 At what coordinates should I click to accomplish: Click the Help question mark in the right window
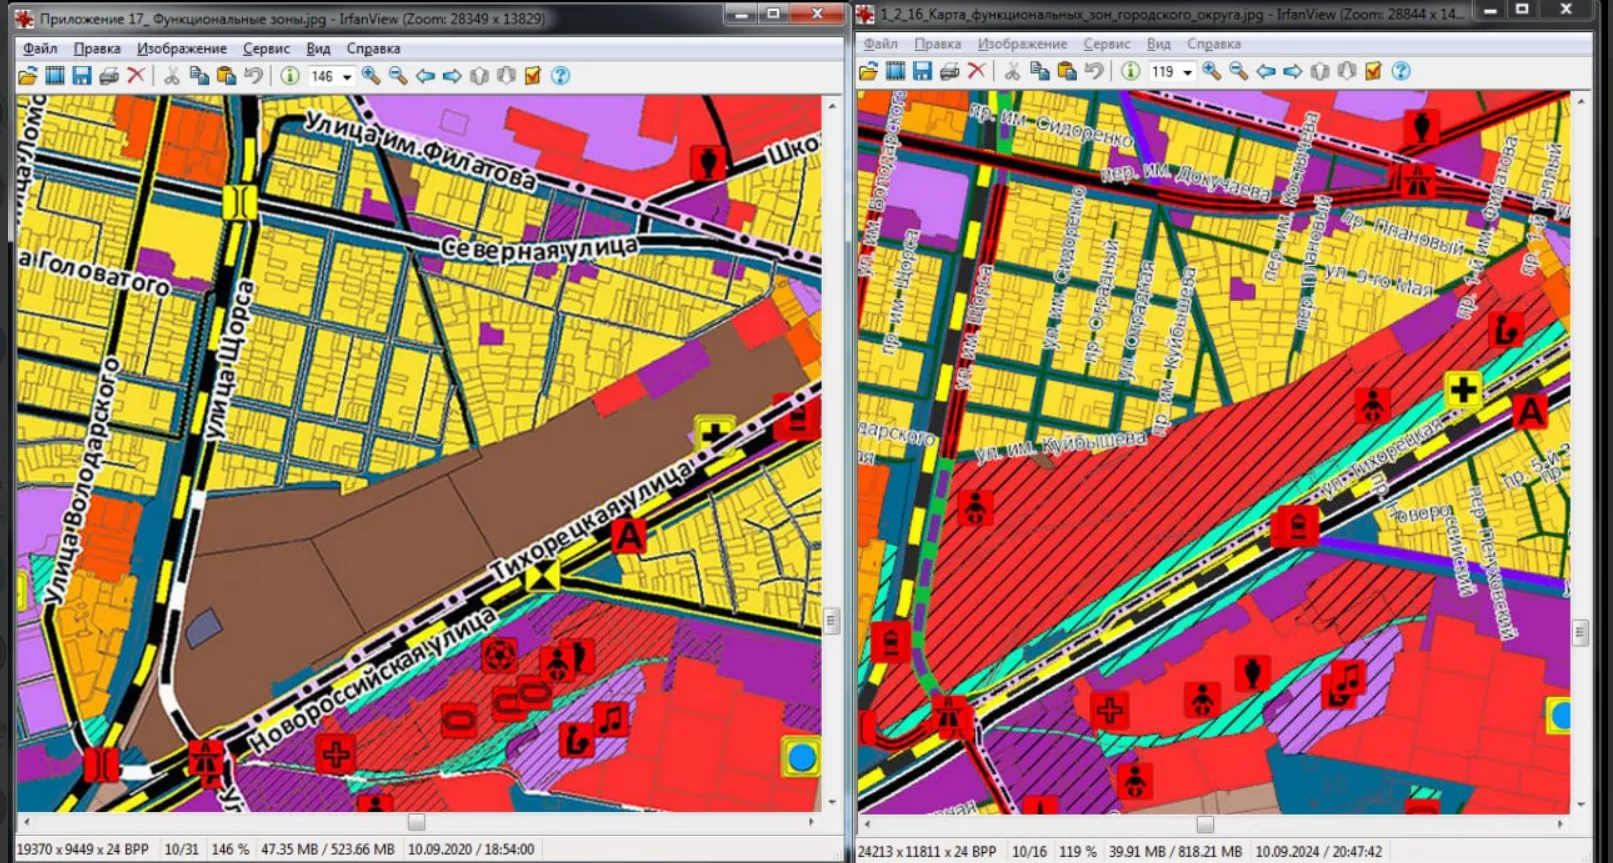[1401, 71]
